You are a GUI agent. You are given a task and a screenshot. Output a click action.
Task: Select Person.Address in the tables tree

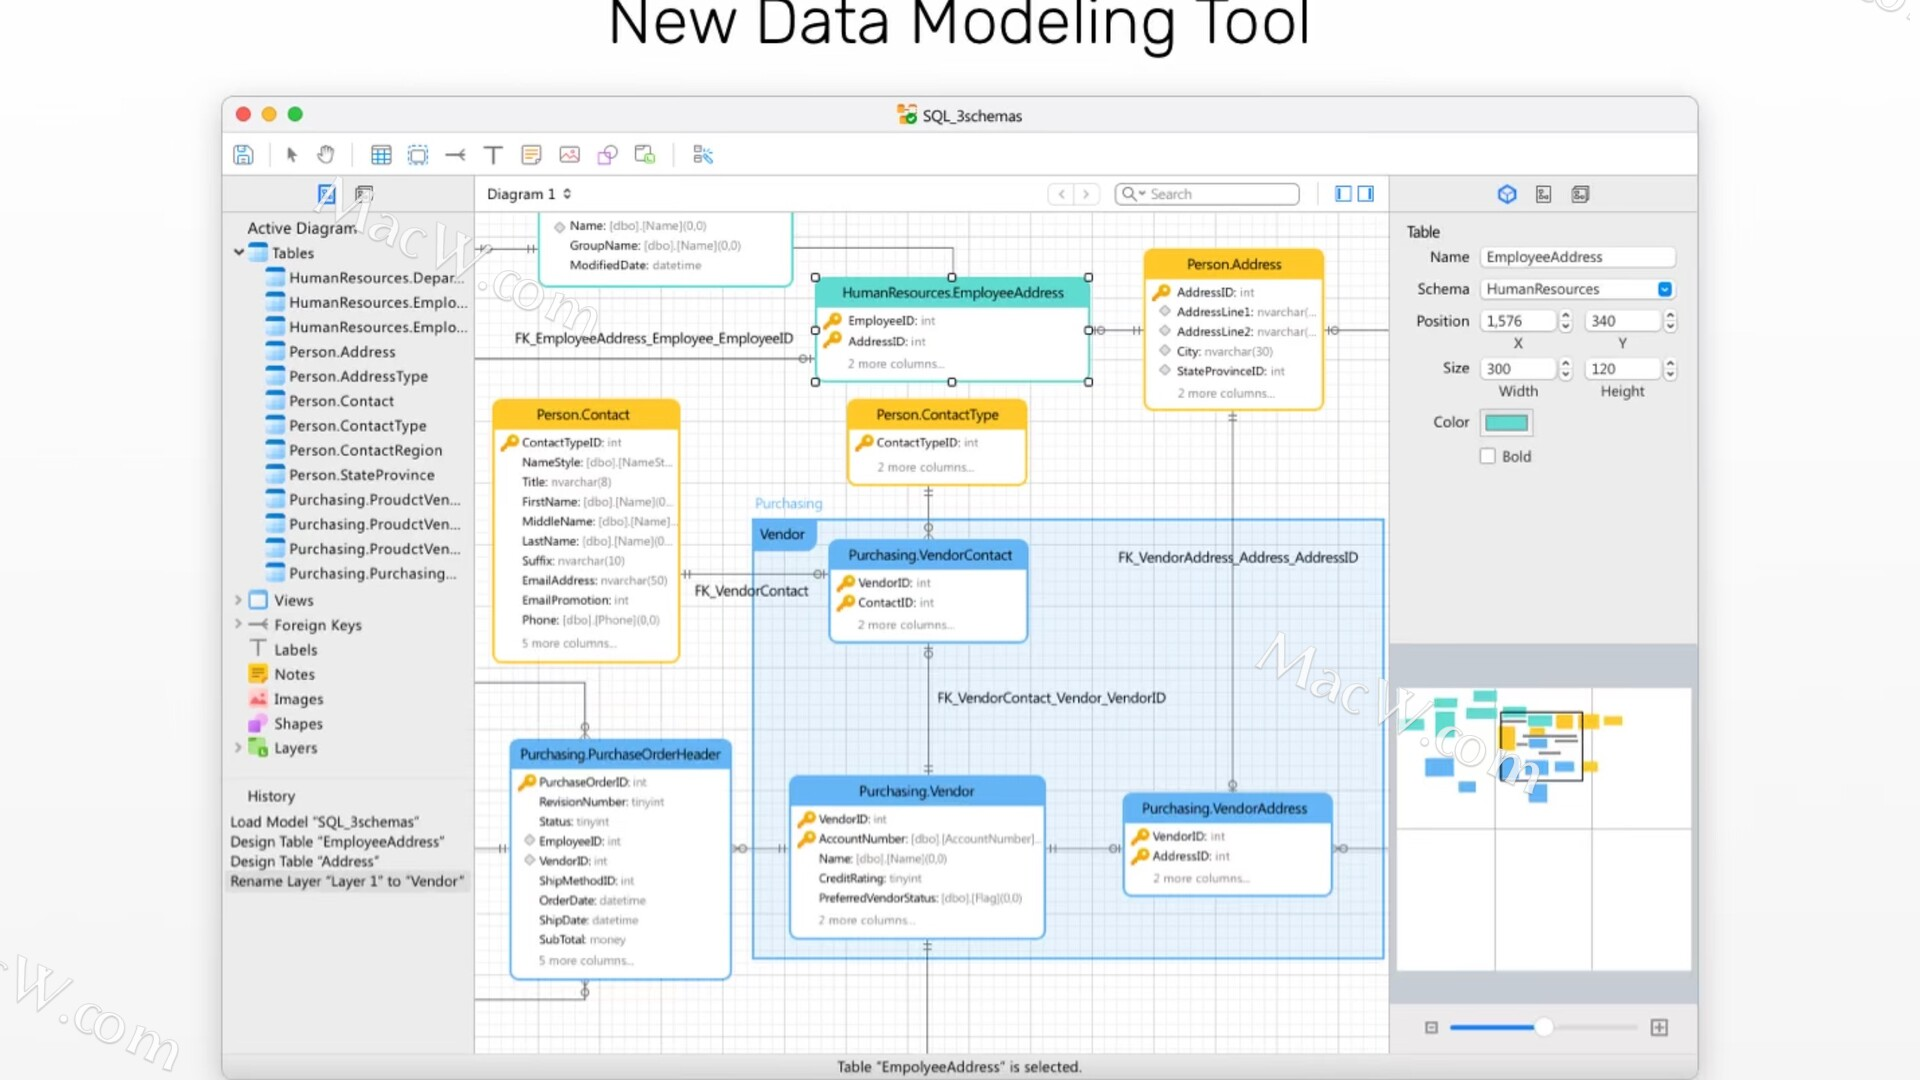pyautogui.click(x=342, y=352)
